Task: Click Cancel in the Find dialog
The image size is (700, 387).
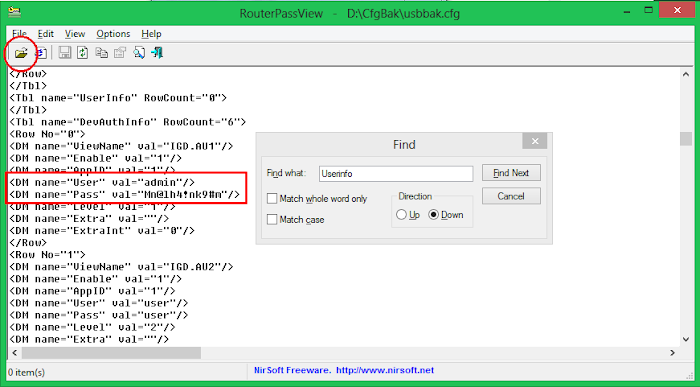Action: (511, 196)
